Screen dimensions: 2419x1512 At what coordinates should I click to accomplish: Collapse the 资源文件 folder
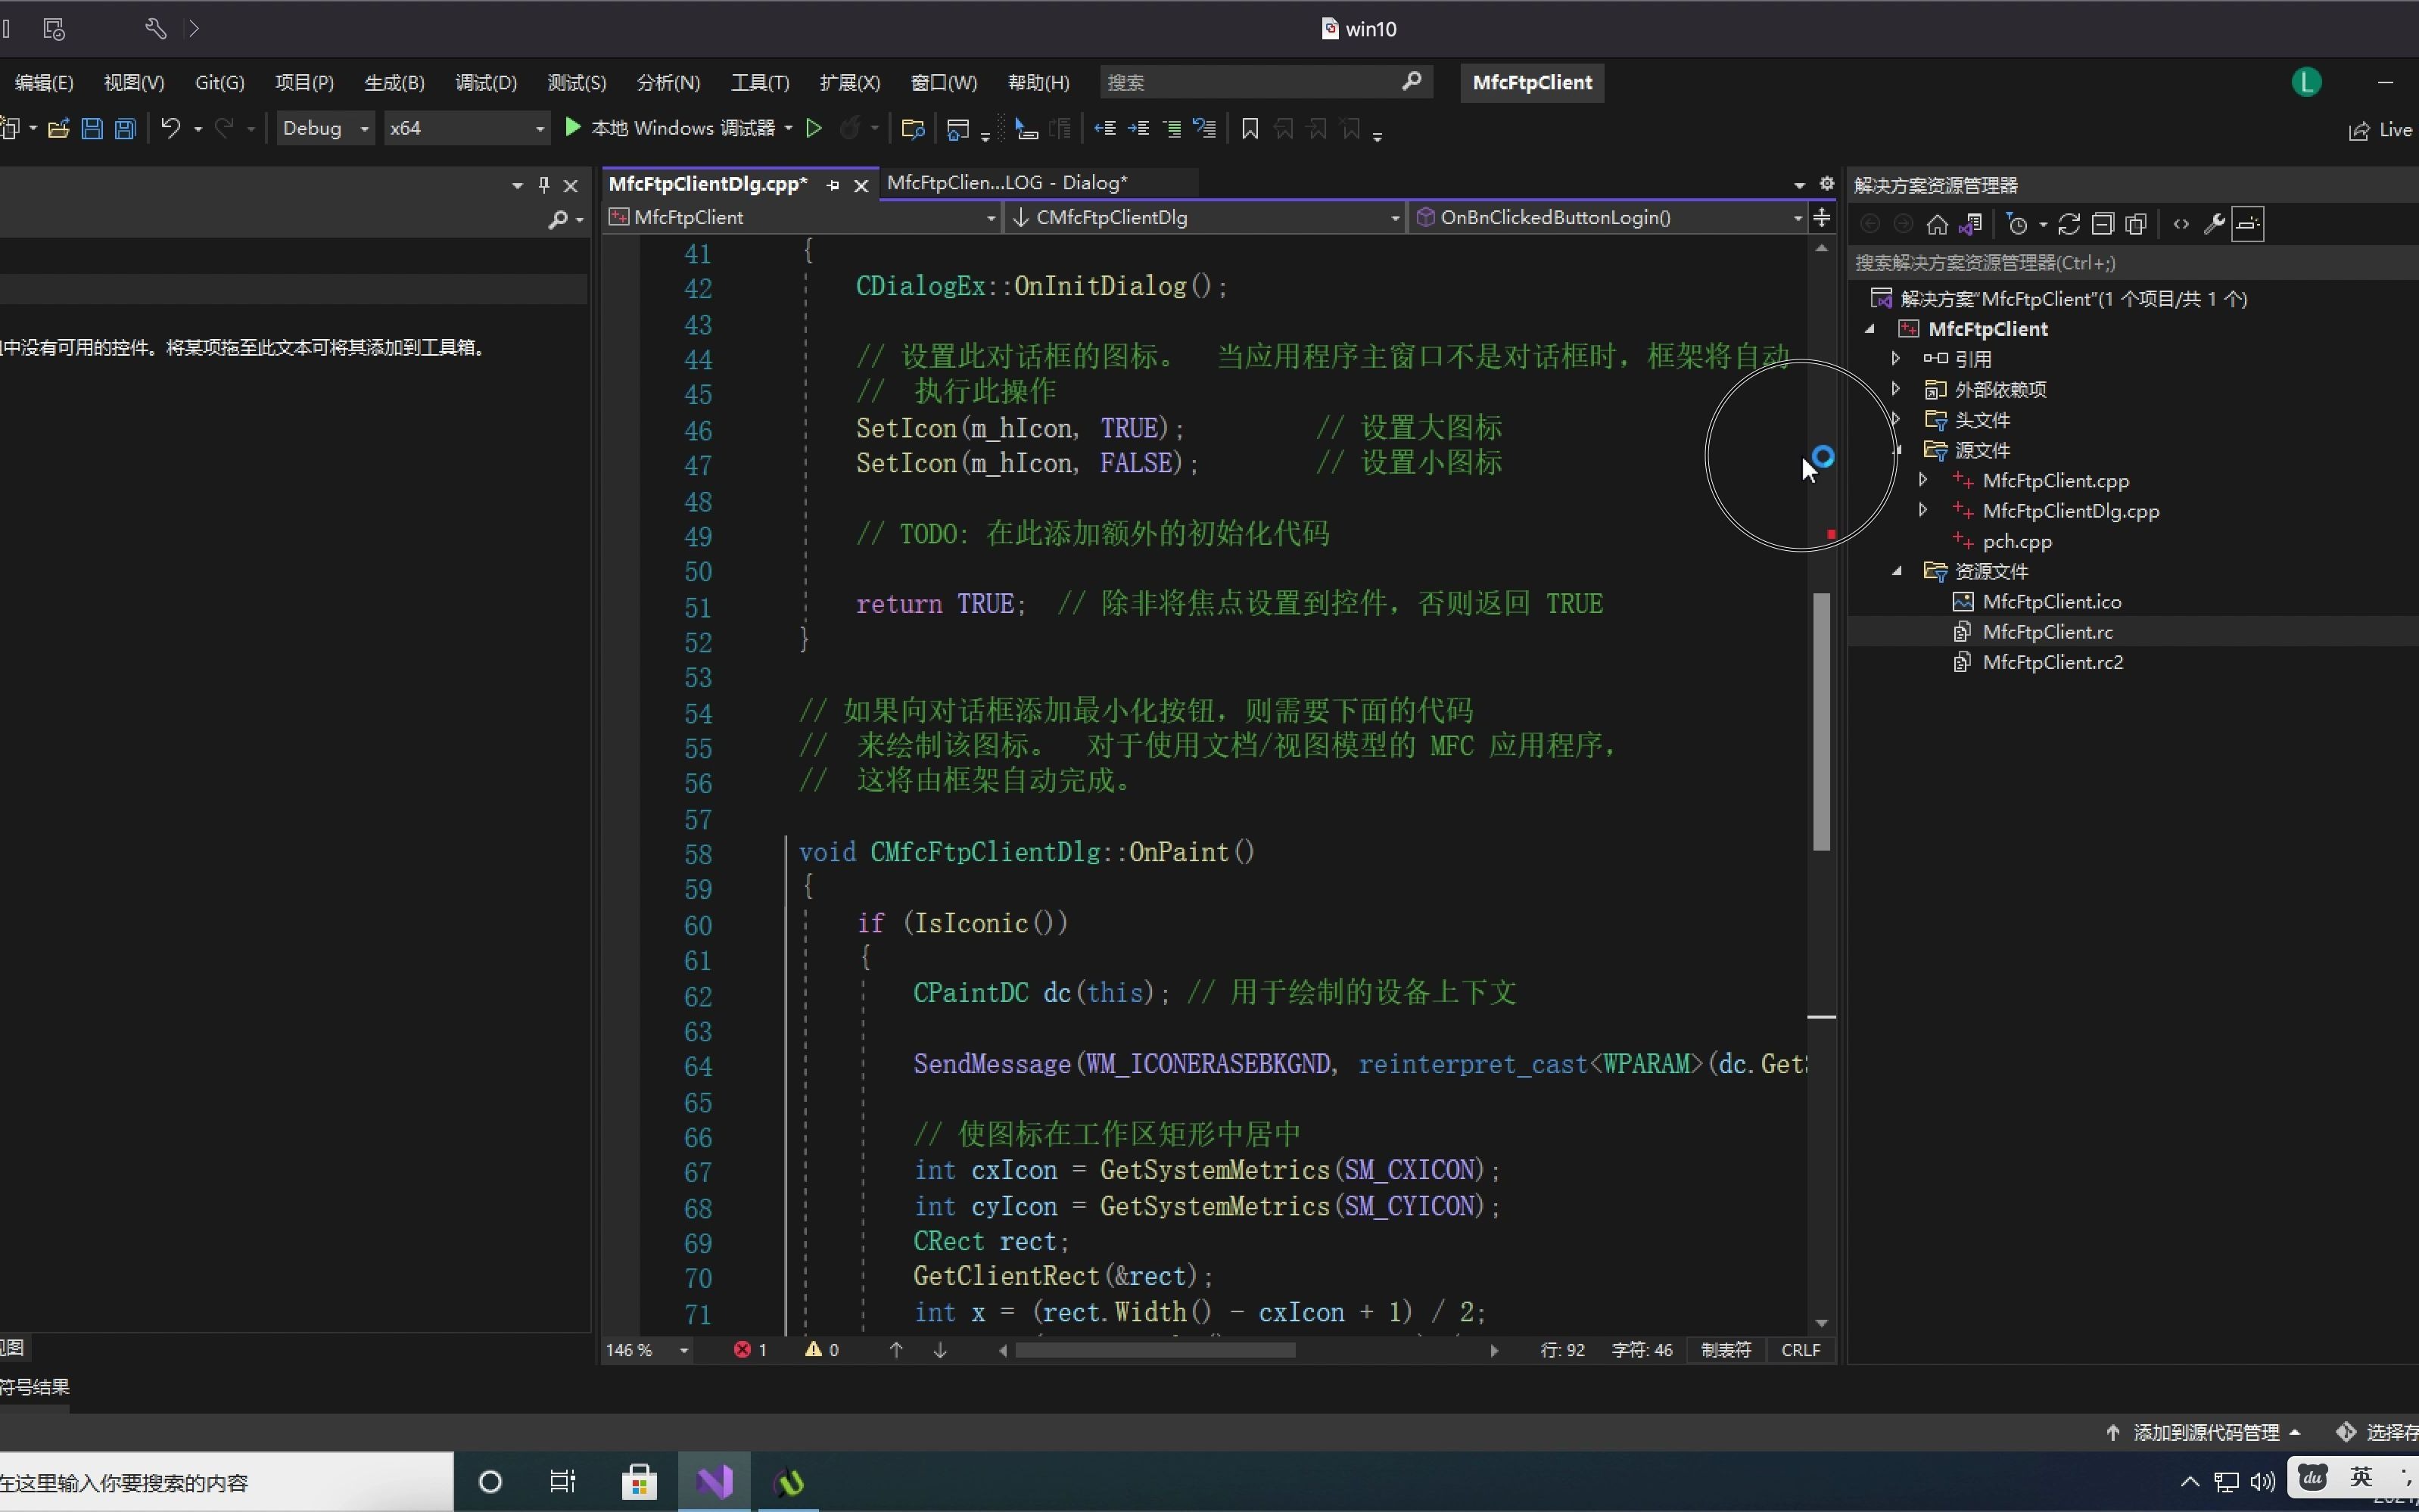1897,571
